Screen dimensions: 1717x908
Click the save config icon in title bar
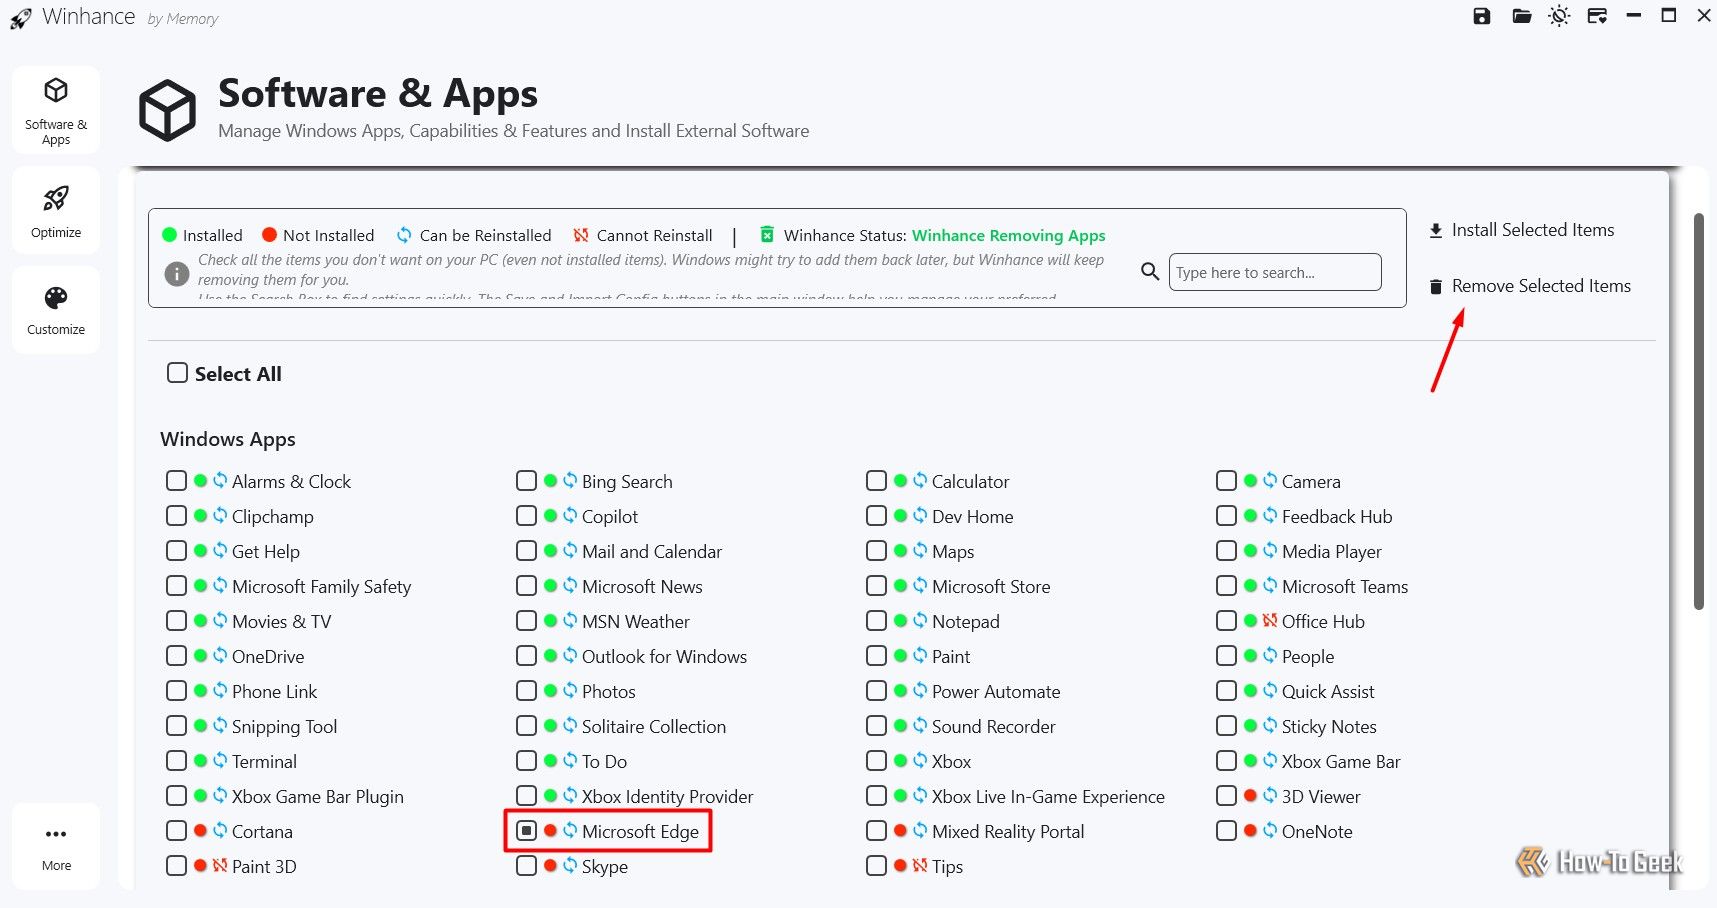[1482, 16]
